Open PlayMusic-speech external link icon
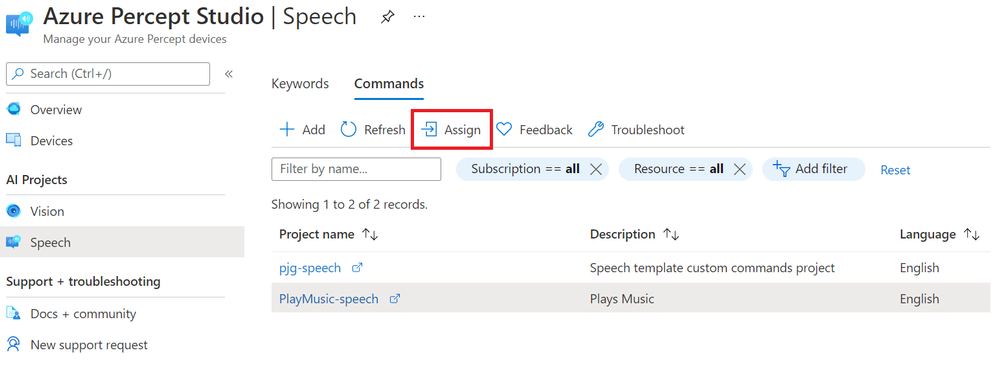The image size is (998, 375). (x=395, y=299)
